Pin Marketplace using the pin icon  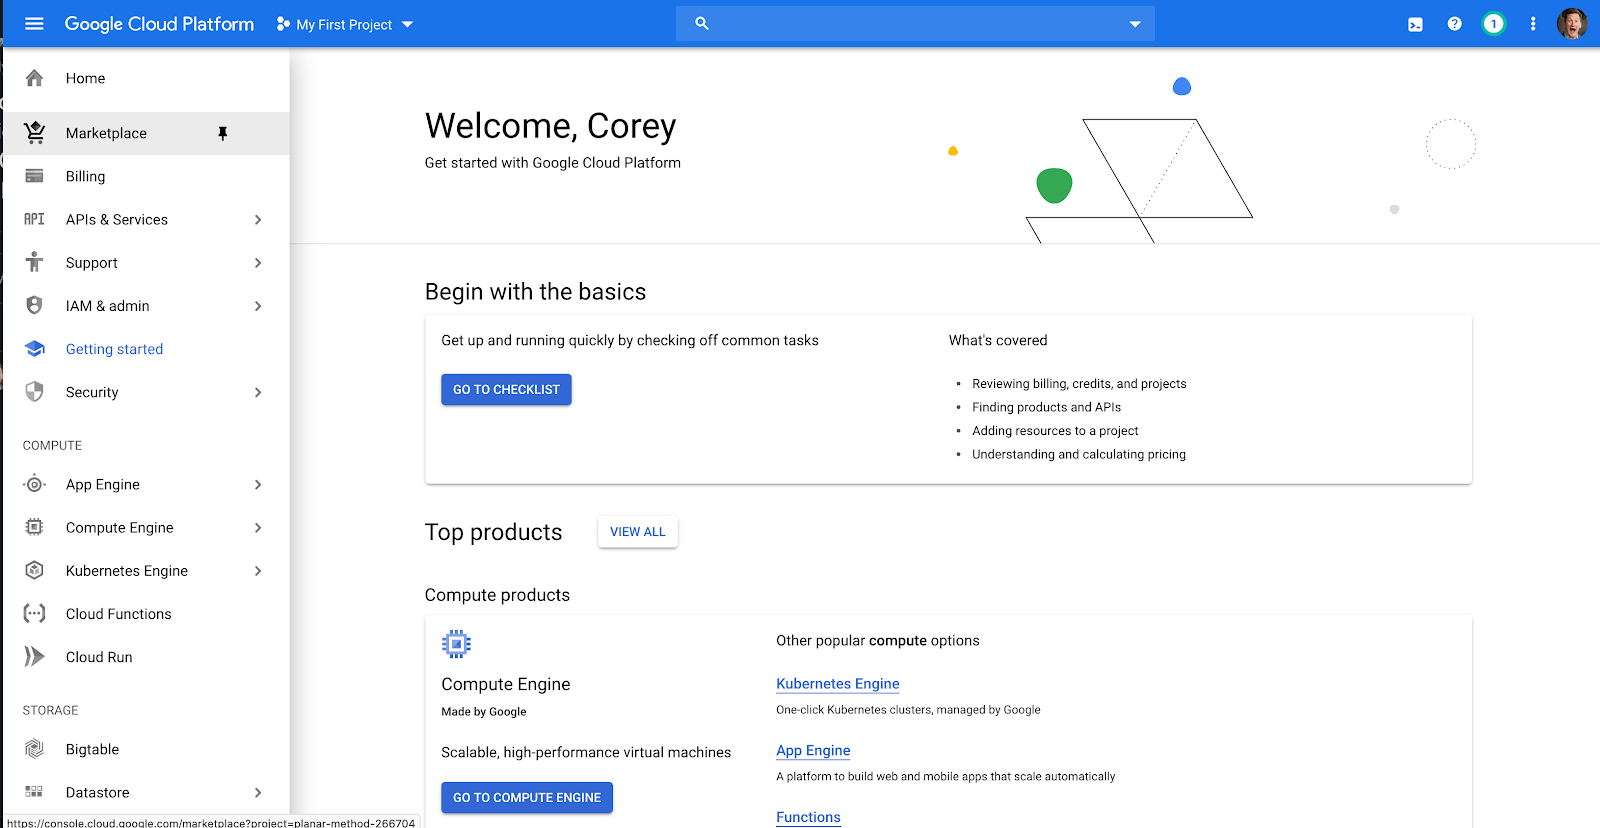tap(223, 133)
